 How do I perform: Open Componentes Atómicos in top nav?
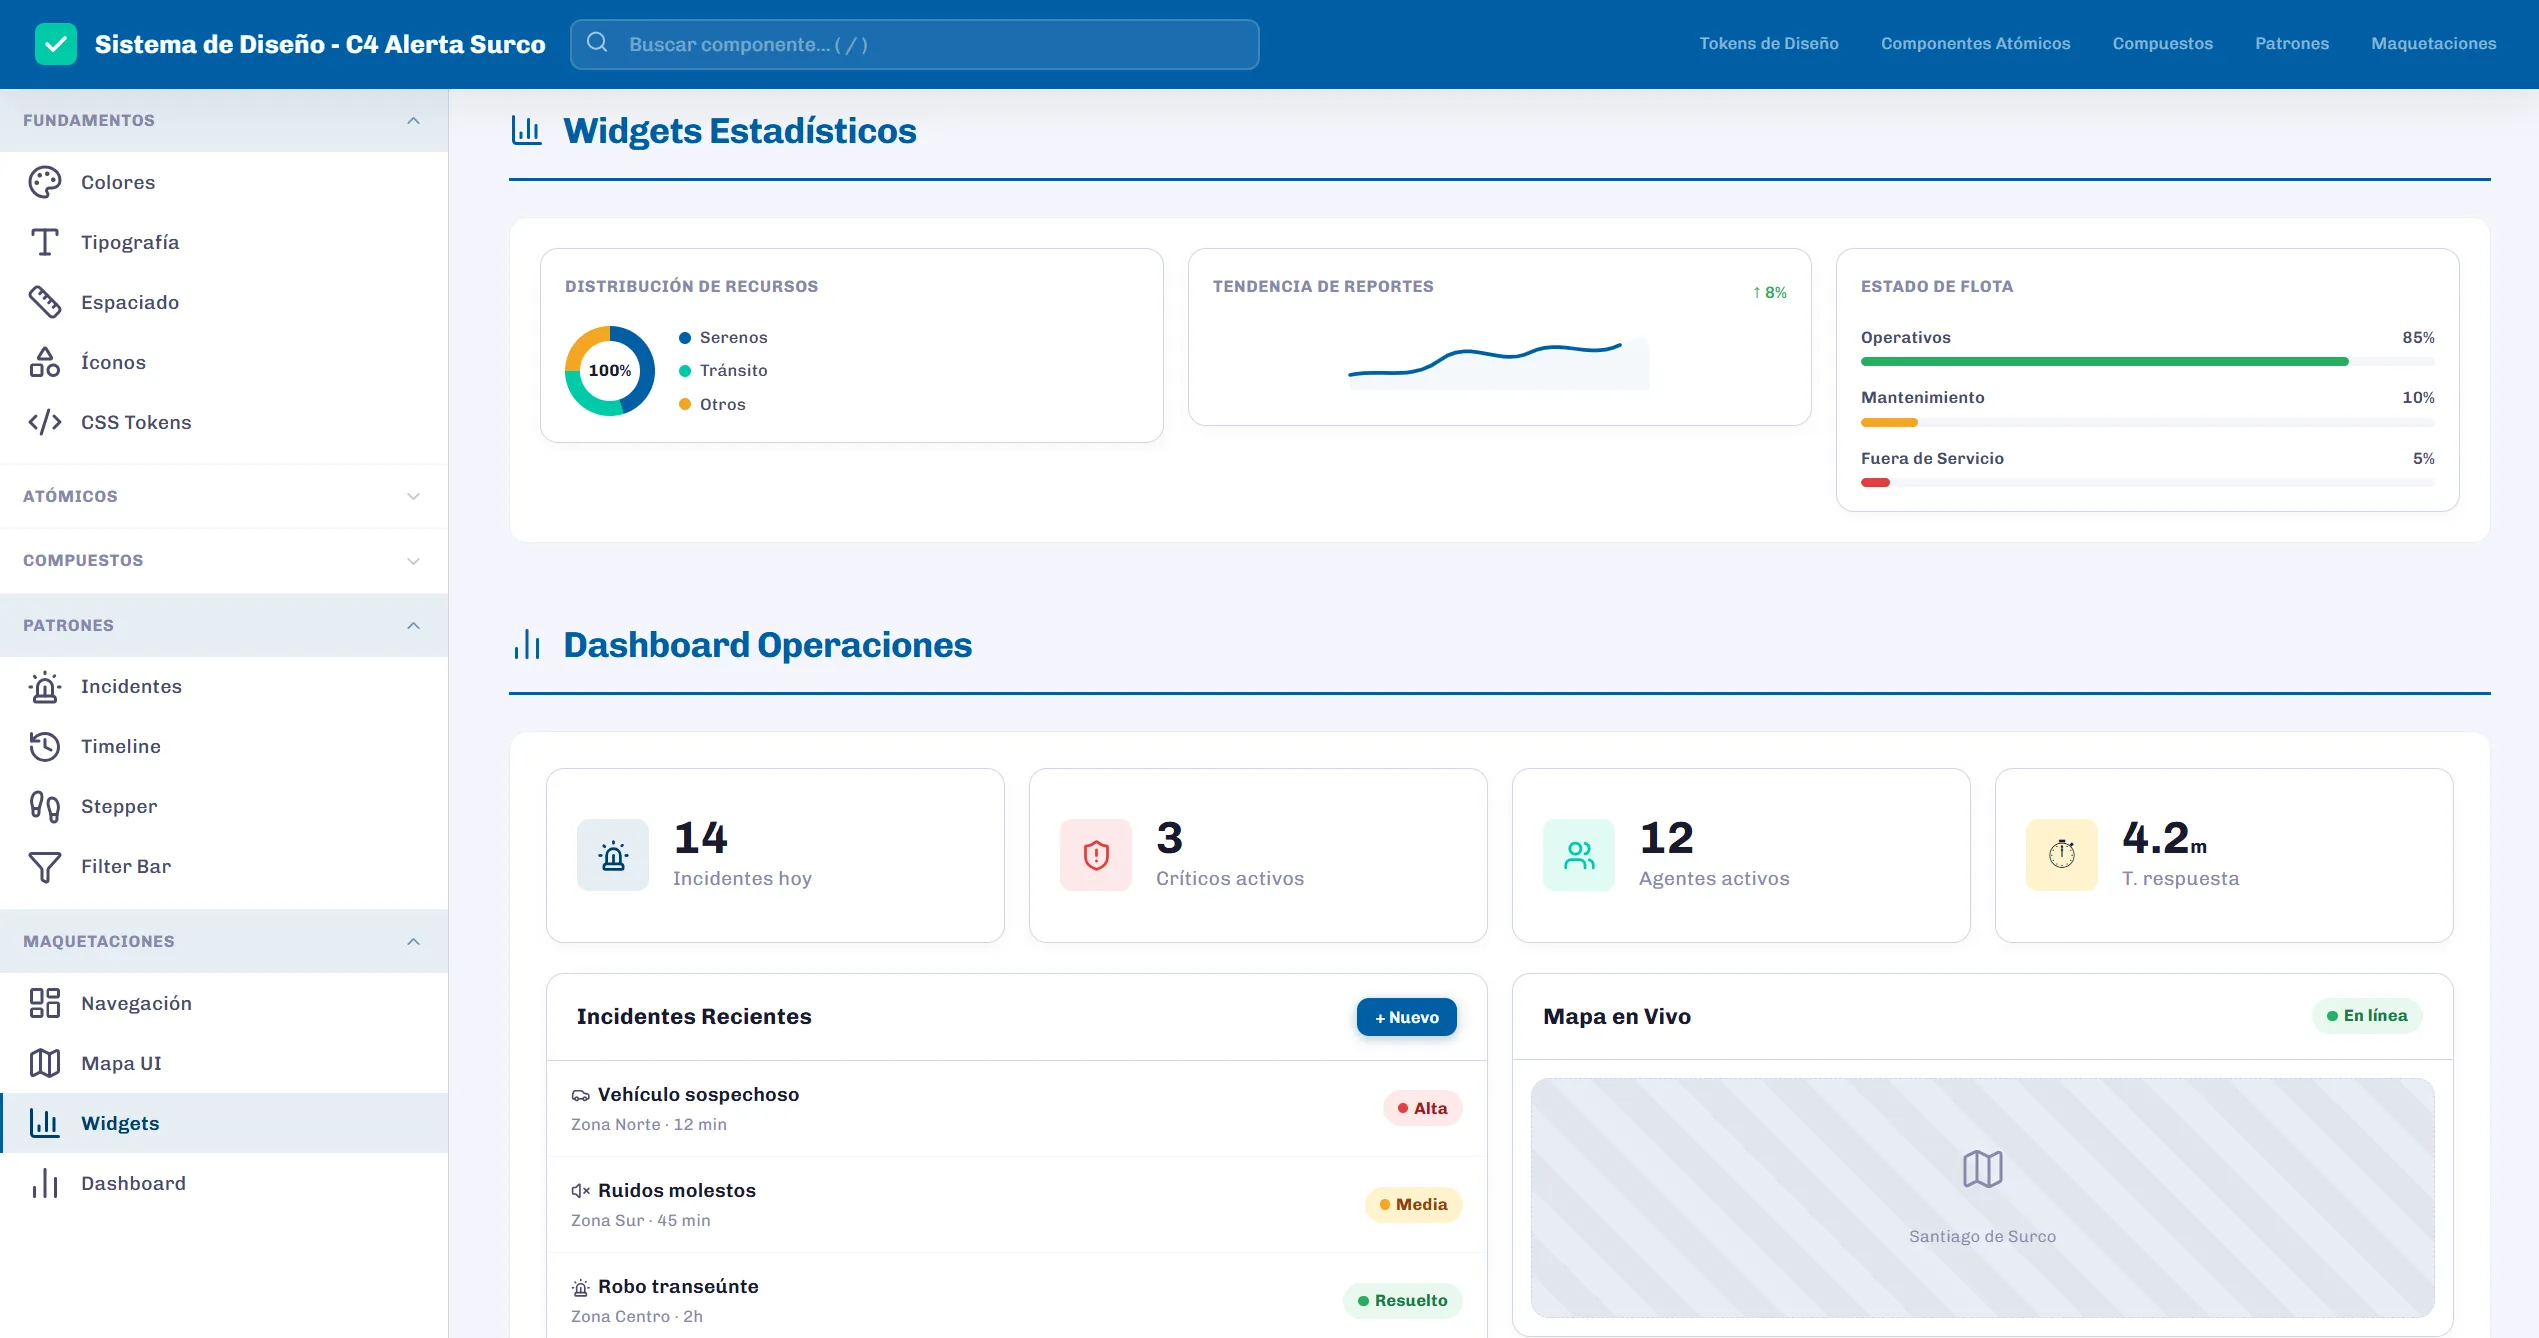click(1975, 43)
